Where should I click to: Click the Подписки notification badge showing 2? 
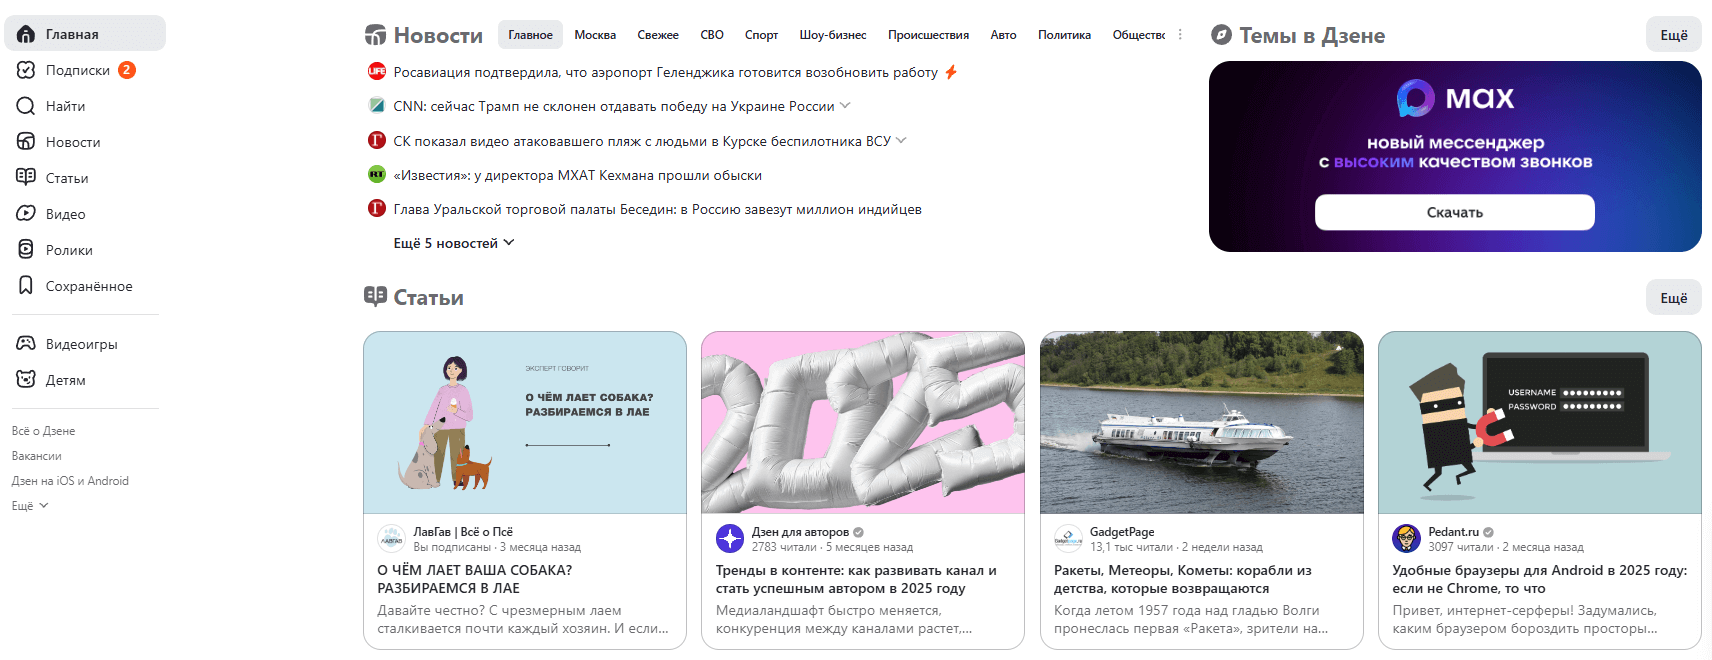[x=127, y=70]
